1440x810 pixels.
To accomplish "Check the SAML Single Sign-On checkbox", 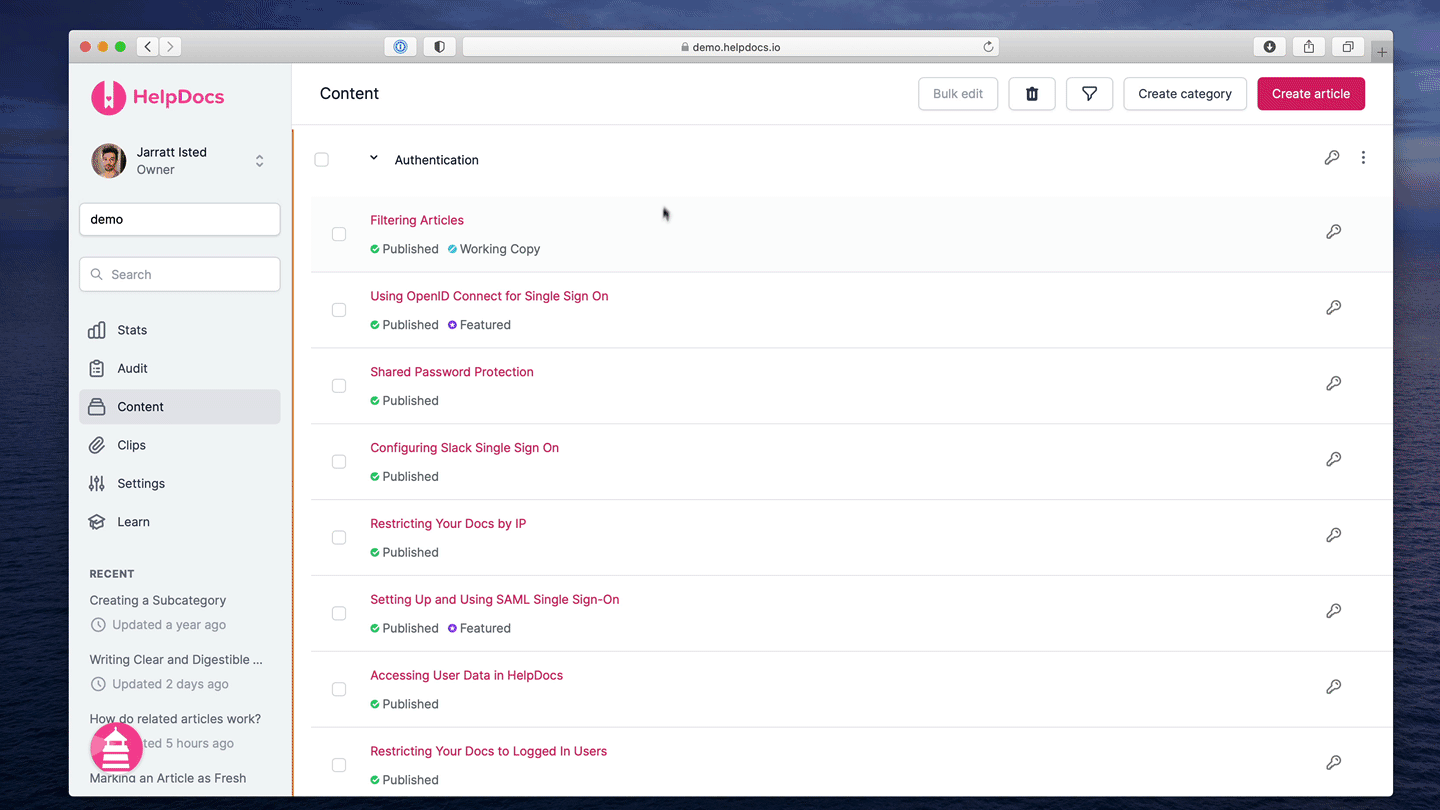I will [x=339, y=613].
